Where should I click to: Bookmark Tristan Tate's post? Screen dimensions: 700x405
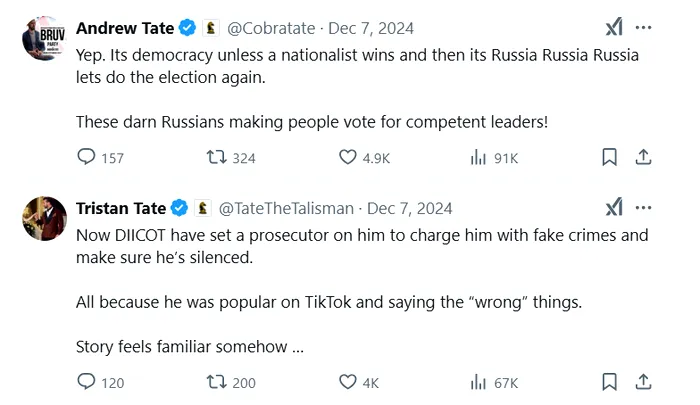(609, 382)
